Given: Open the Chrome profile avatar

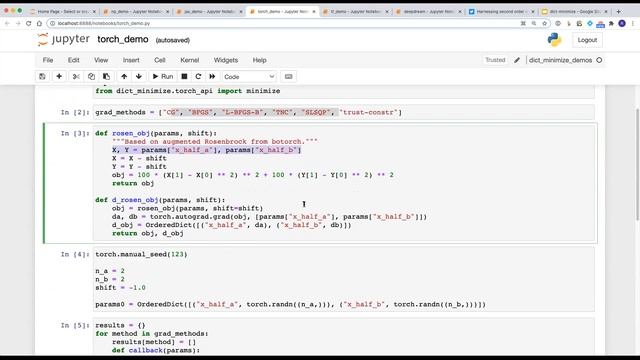Looking at the screenshot, I should pyautogui.click(x=622, y=24).
